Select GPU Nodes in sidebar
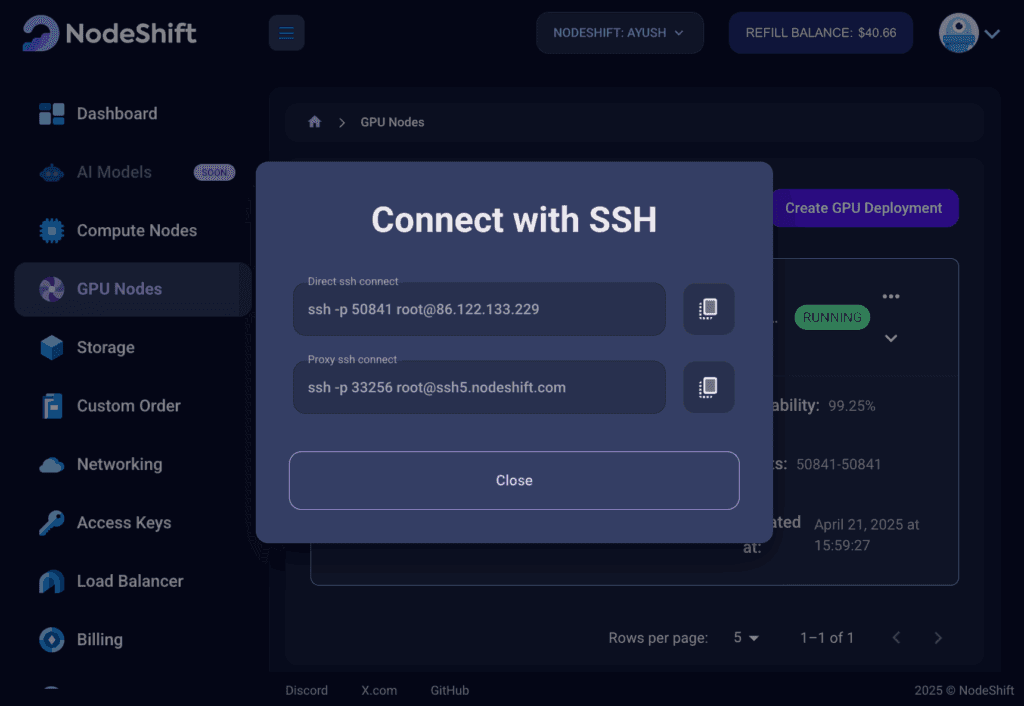Viewport: 1024px width, 706px height. pos(133,289)
